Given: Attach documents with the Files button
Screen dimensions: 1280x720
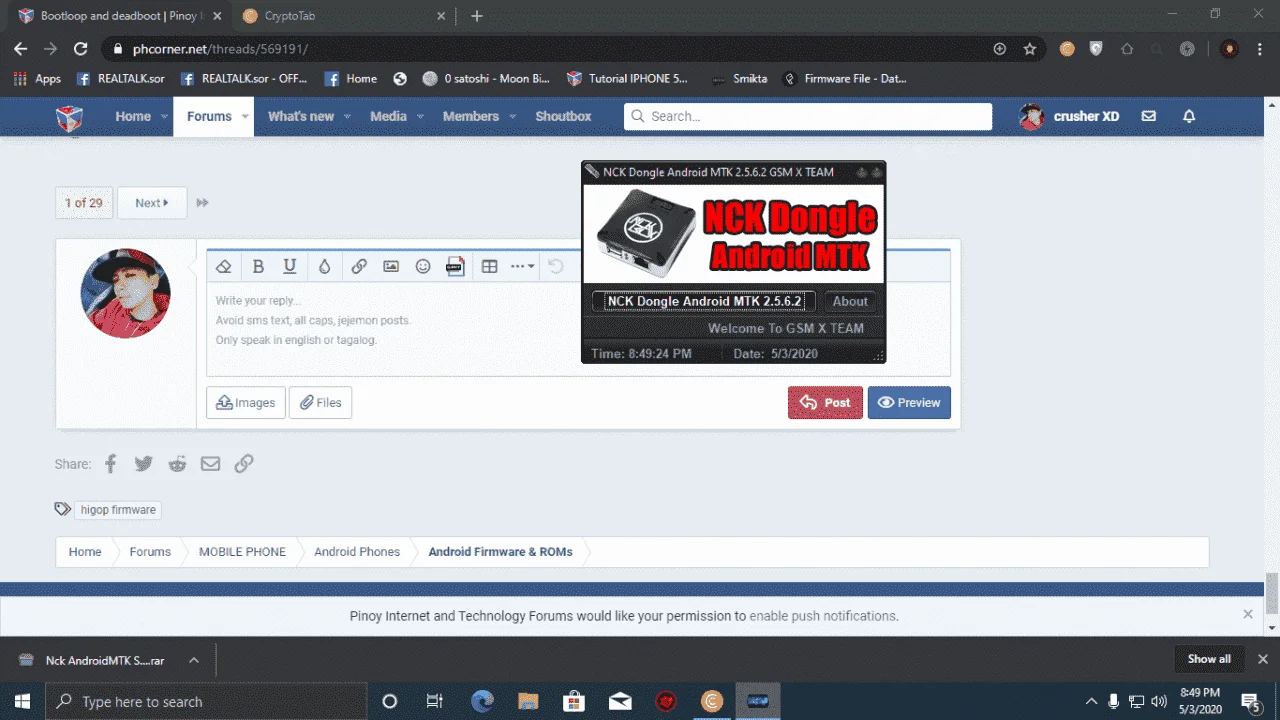Looking at the screenshot, I should point(321,403).
